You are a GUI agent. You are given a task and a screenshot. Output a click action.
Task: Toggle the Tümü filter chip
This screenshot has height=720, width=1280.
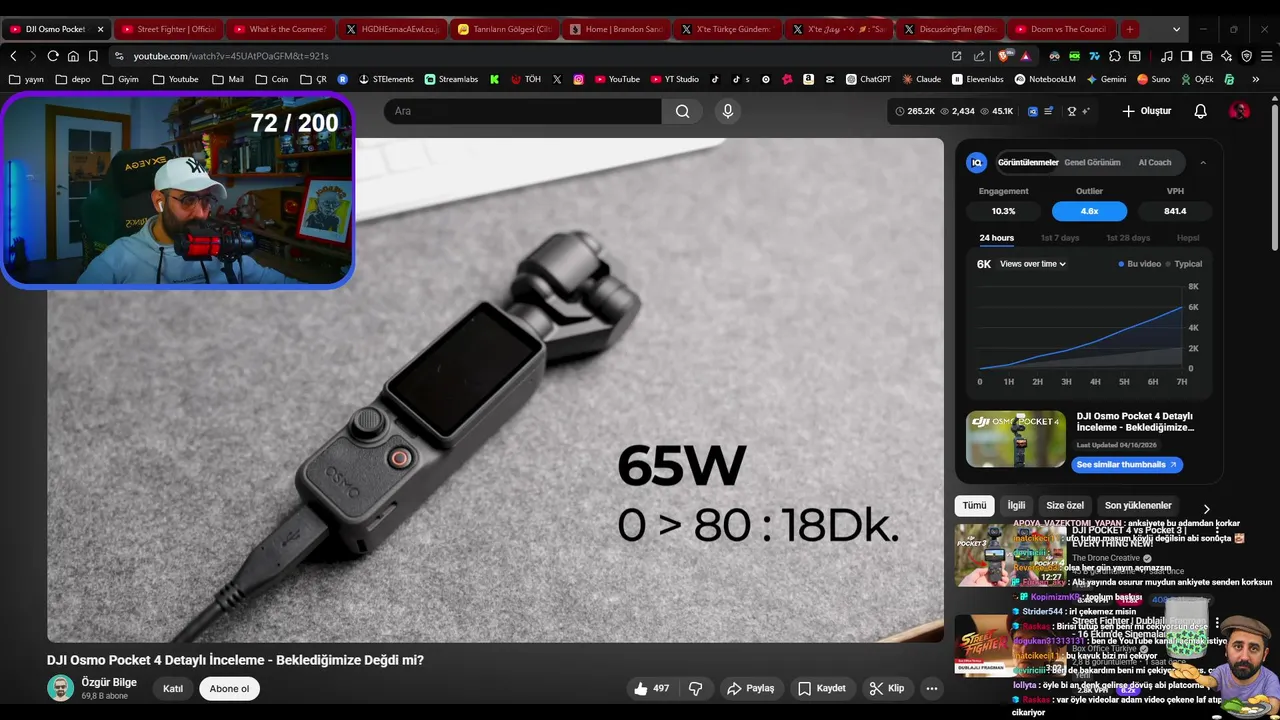click(974, 505)
